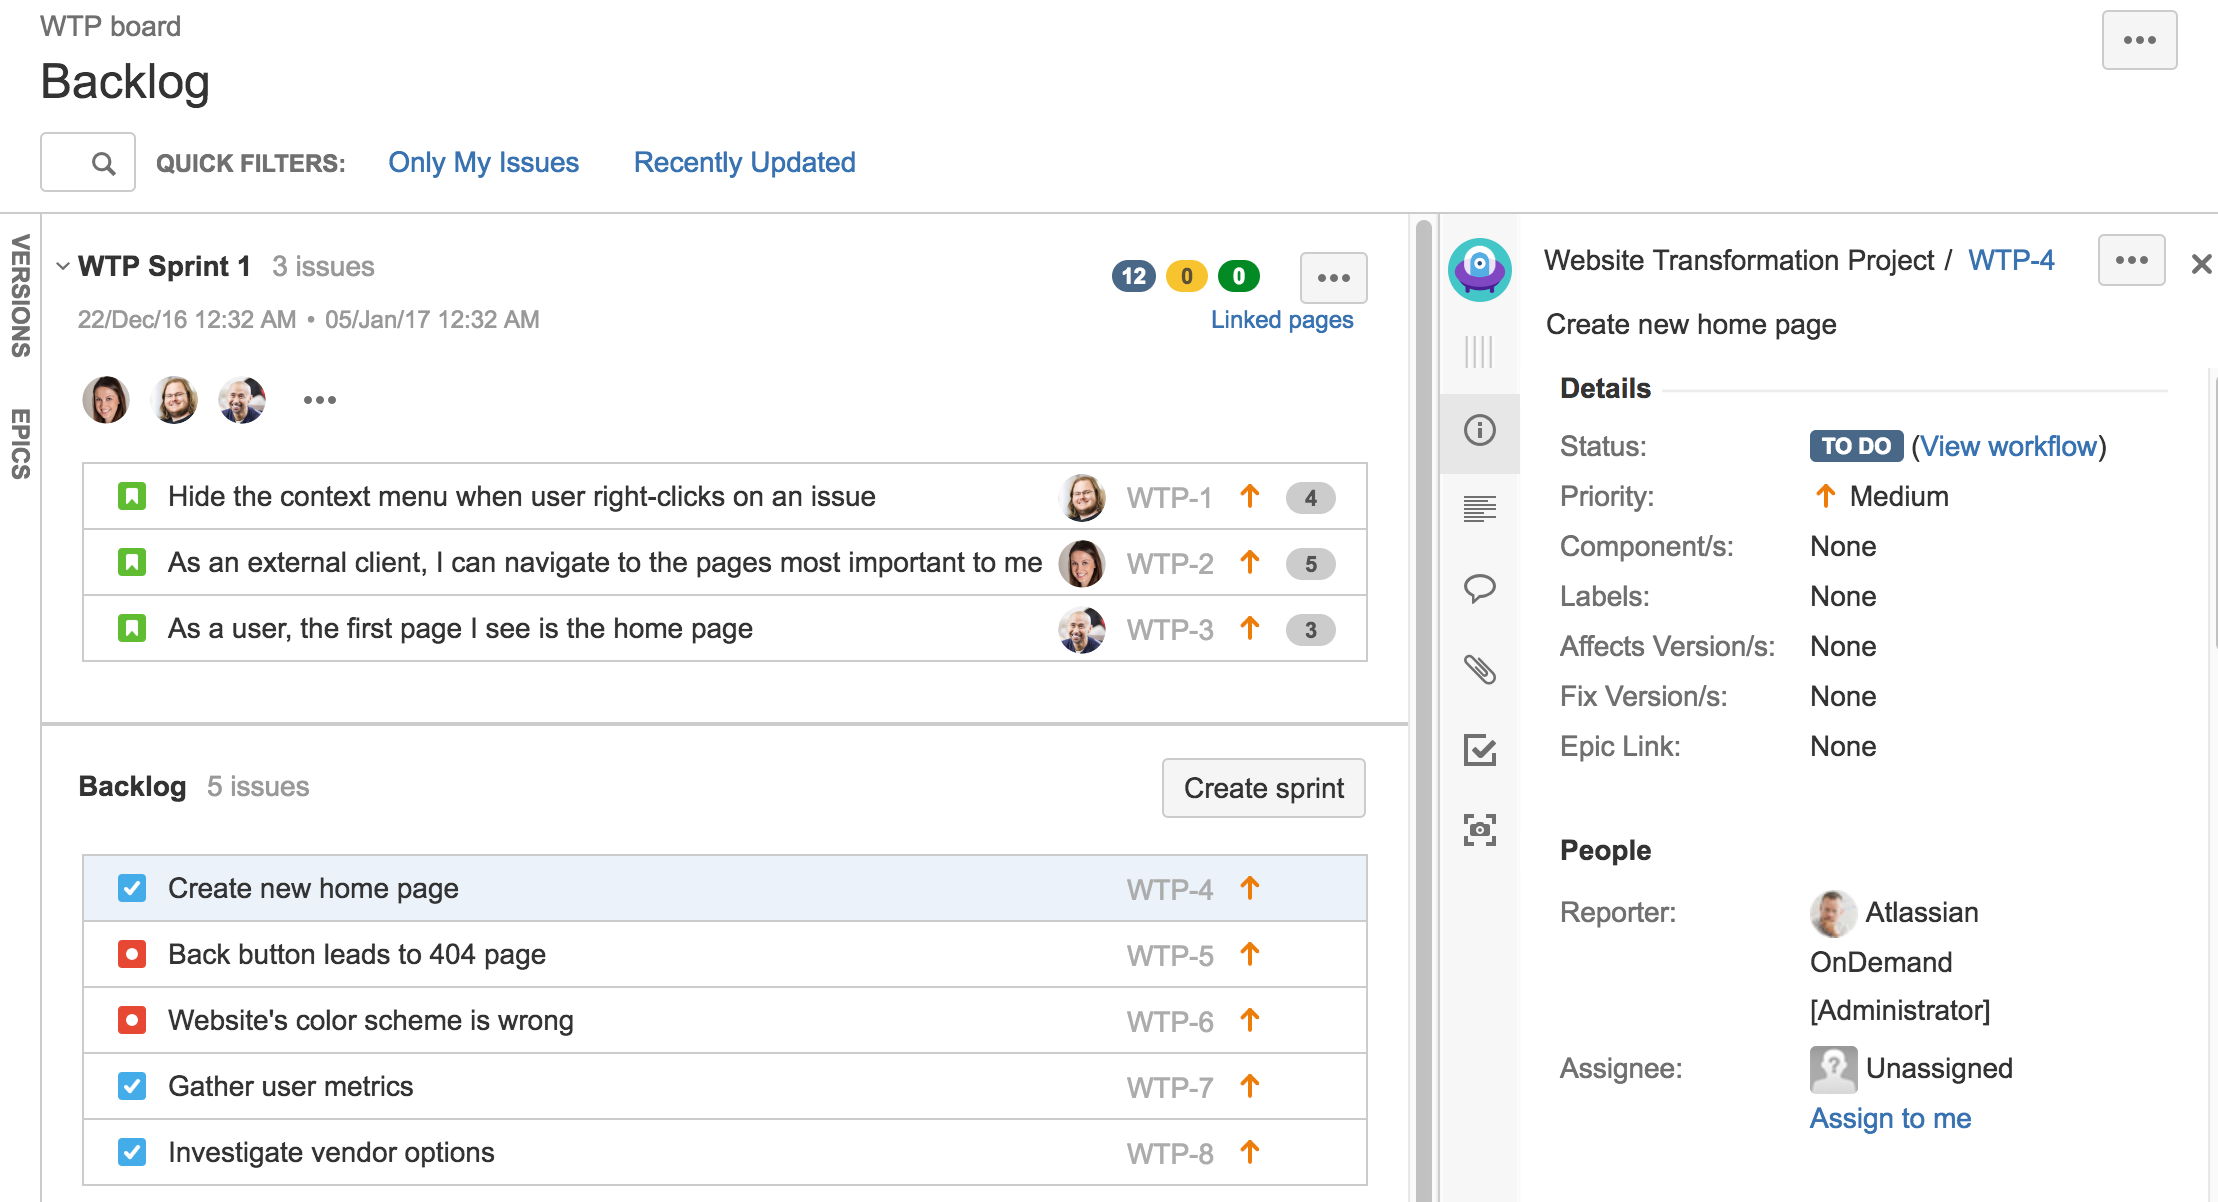Click the bug icon for Back button issue
This screenshot has width=2218, height=1202.
131,954
